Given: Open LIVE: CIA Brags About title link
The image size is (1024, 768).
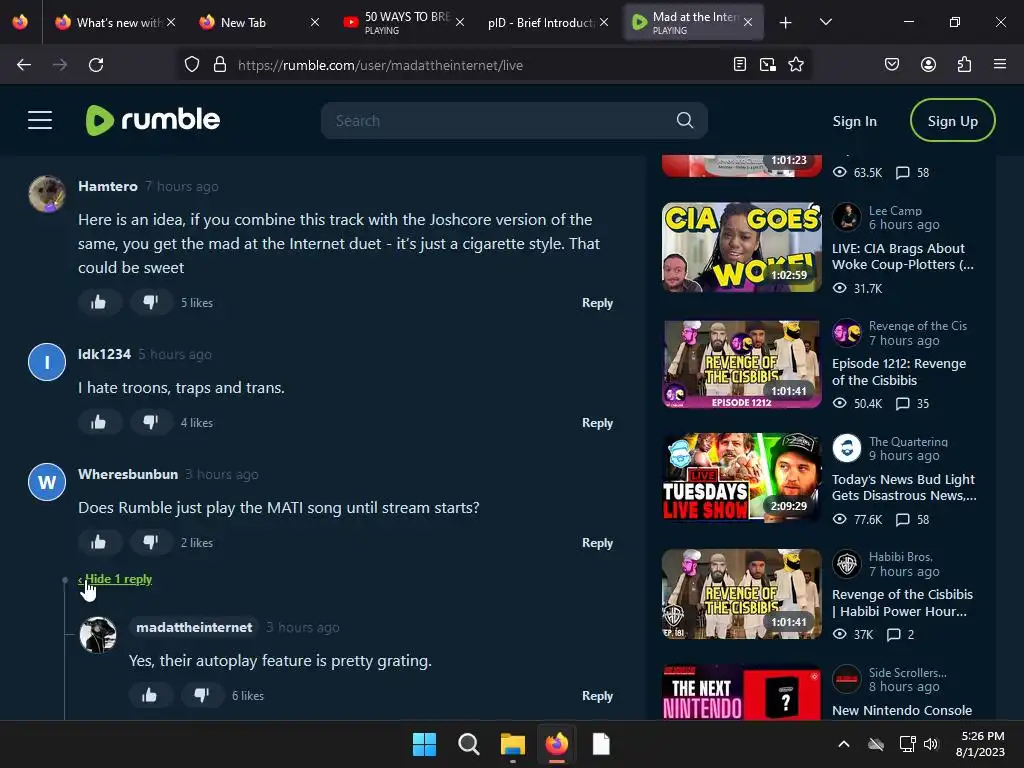Looking at the screenshot, I should click(903, 256).
